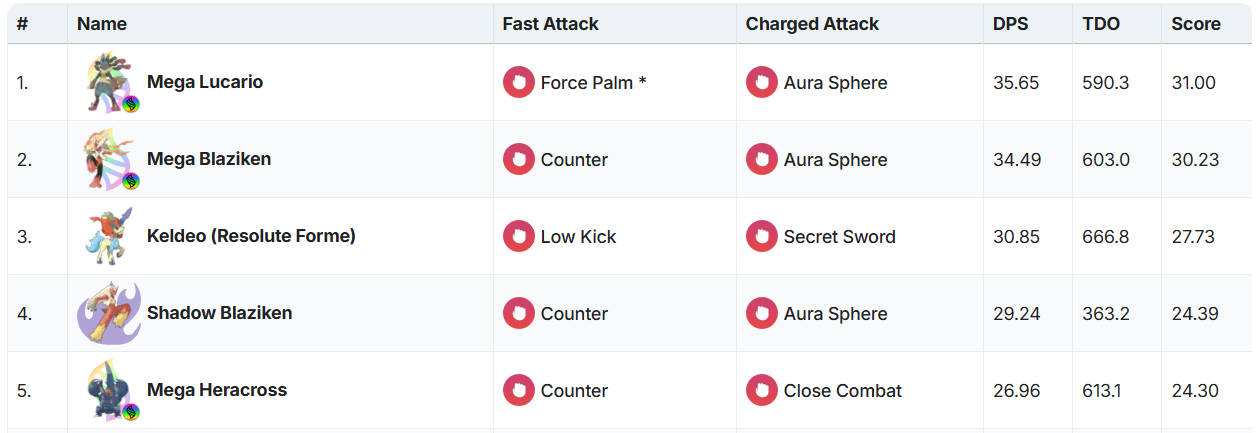Open the Mega Heracross name link

click(x=217, y=390)
